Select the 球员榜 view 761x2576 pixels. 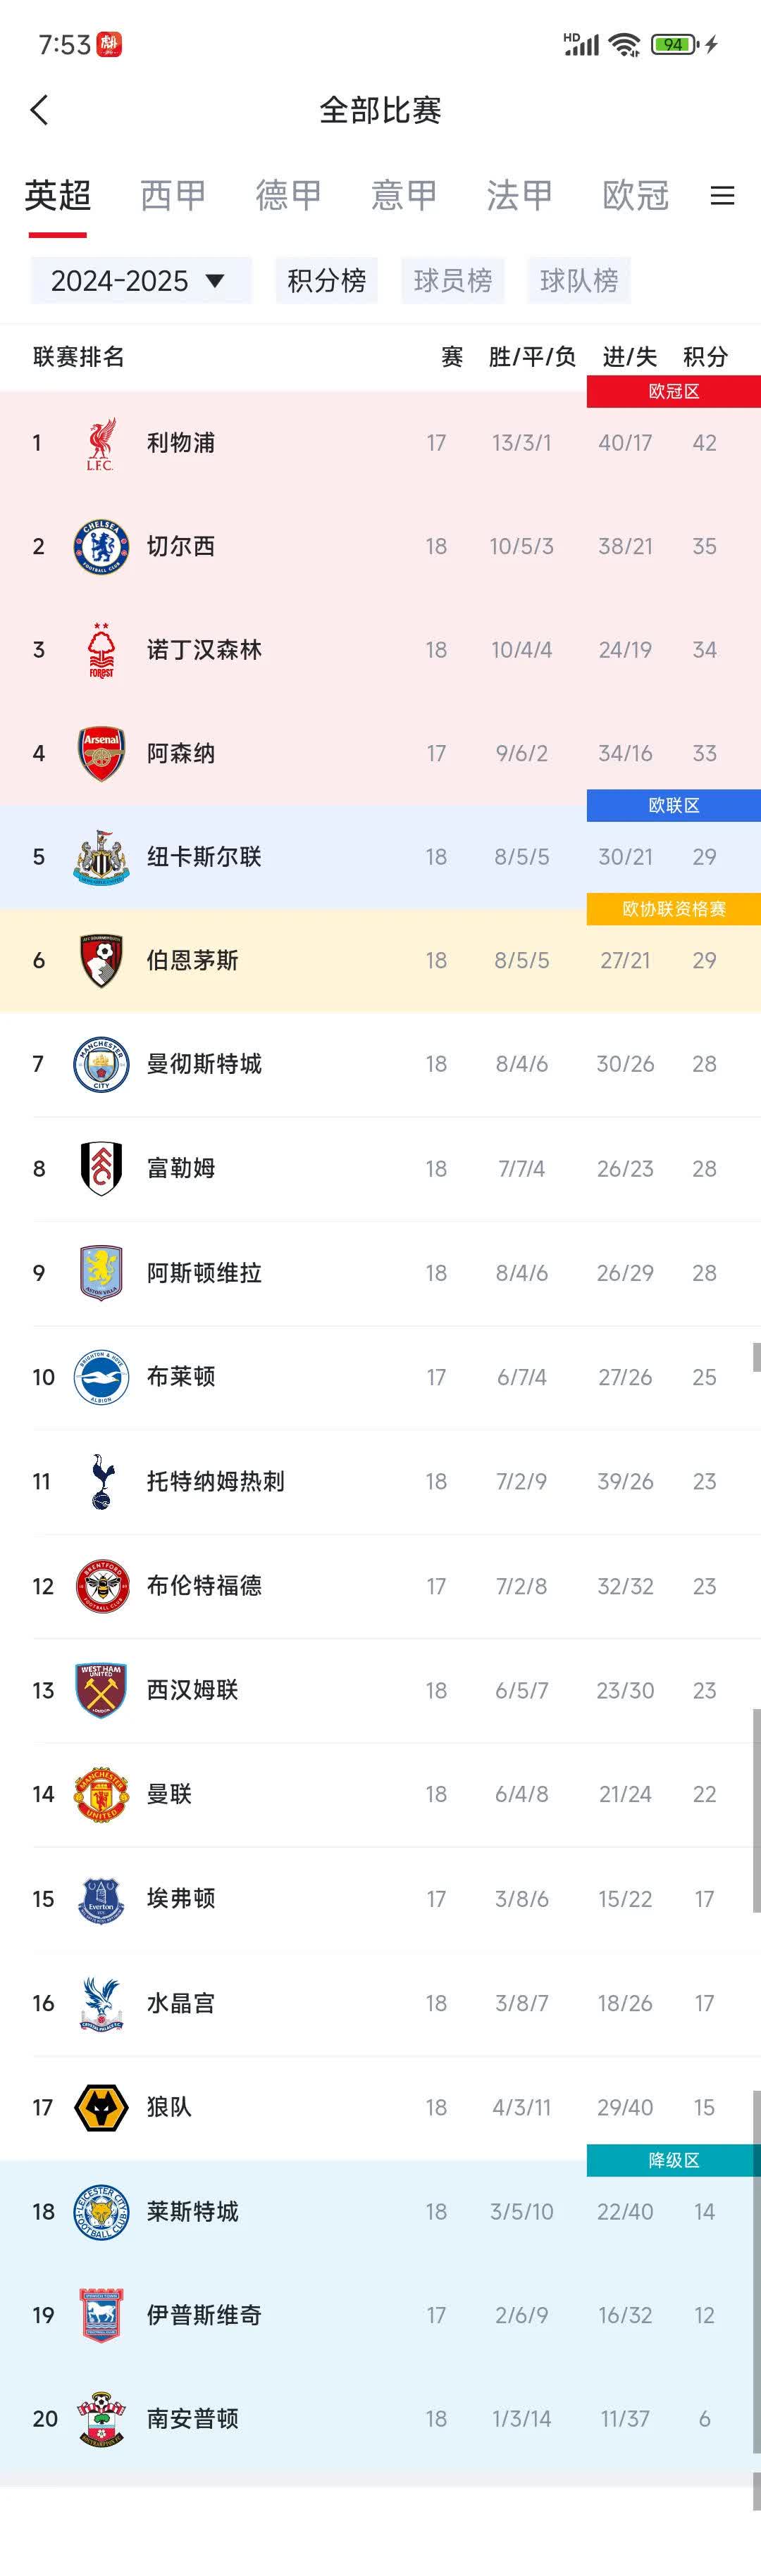(453, 281)
